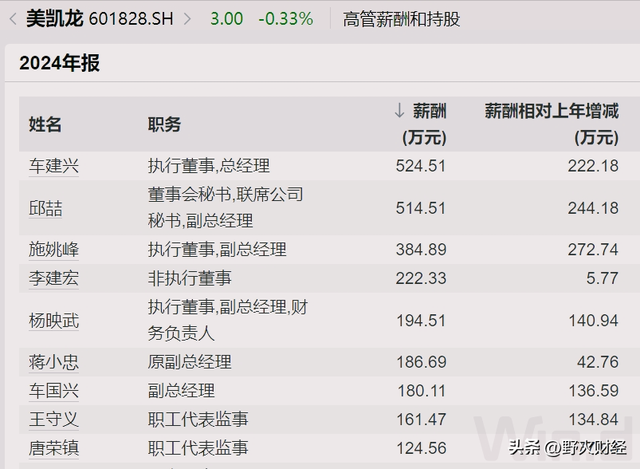This screenshot has width=640, height=469.
Task: Click the salary value 161.47
Action: (x=421, y=419)
